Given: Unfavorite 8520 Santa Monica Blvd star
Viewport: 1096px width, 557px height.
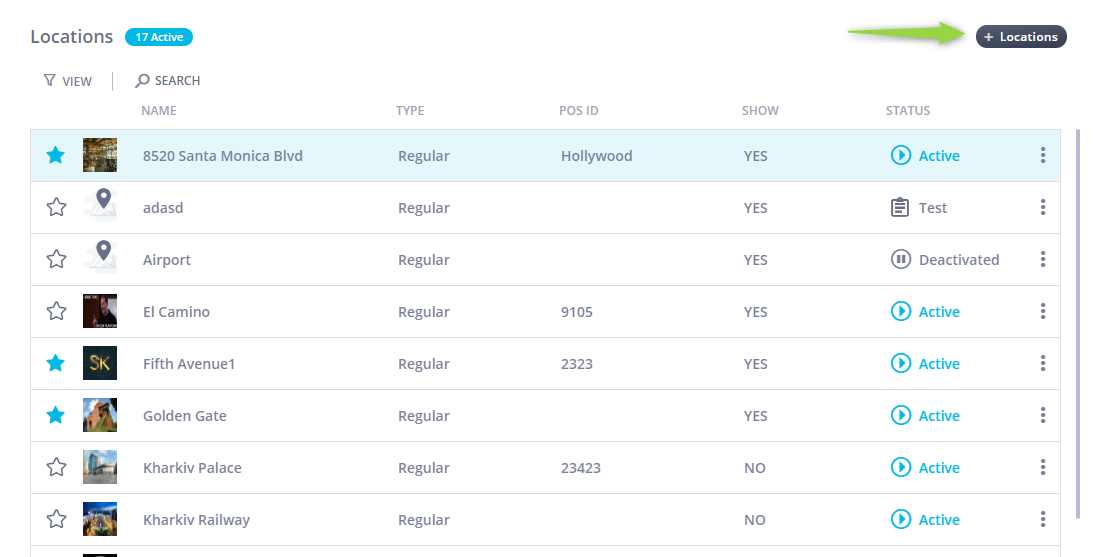Looking at the screenshot, I should tap(56, 155).
